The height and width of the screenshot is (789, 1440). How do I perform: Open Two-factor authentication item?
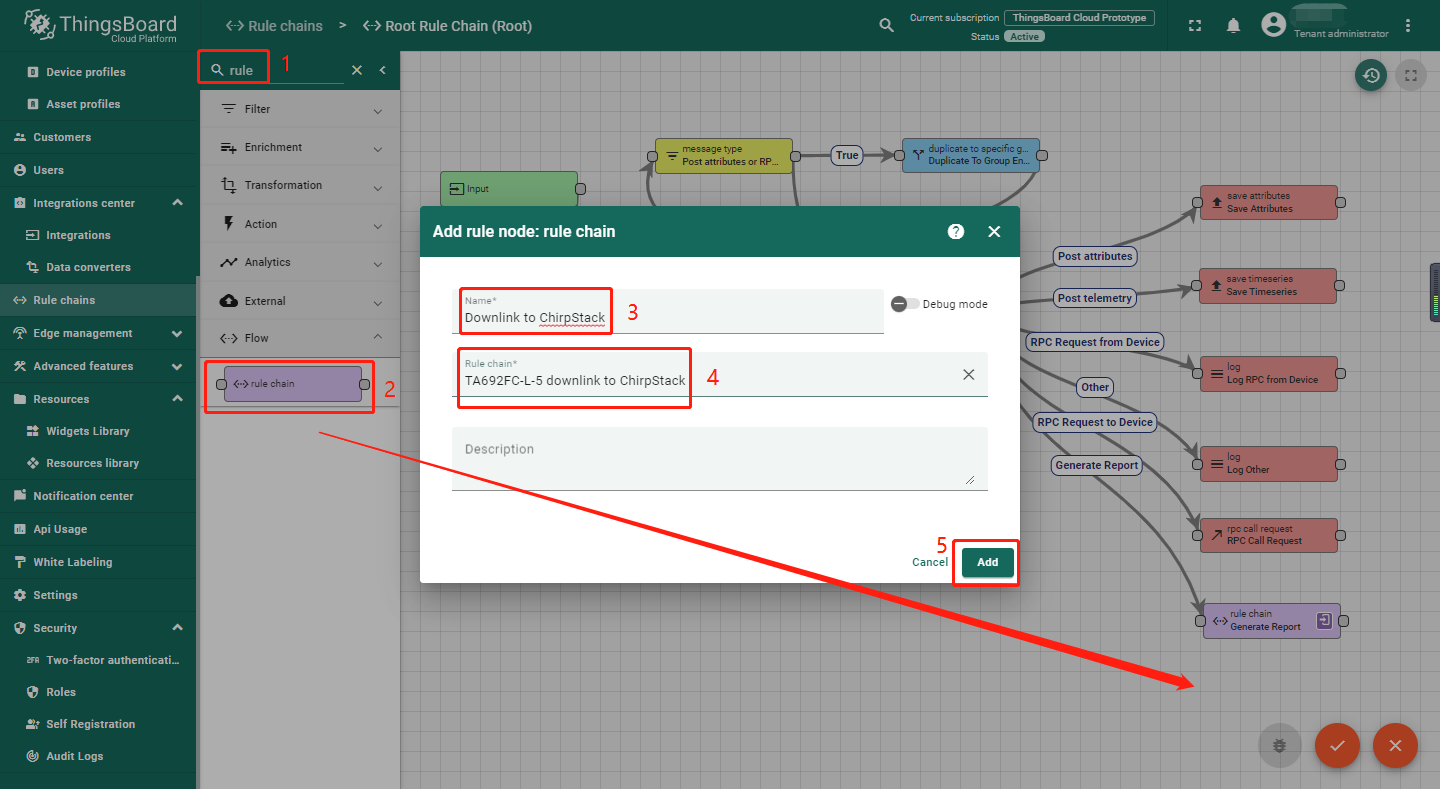98,660
